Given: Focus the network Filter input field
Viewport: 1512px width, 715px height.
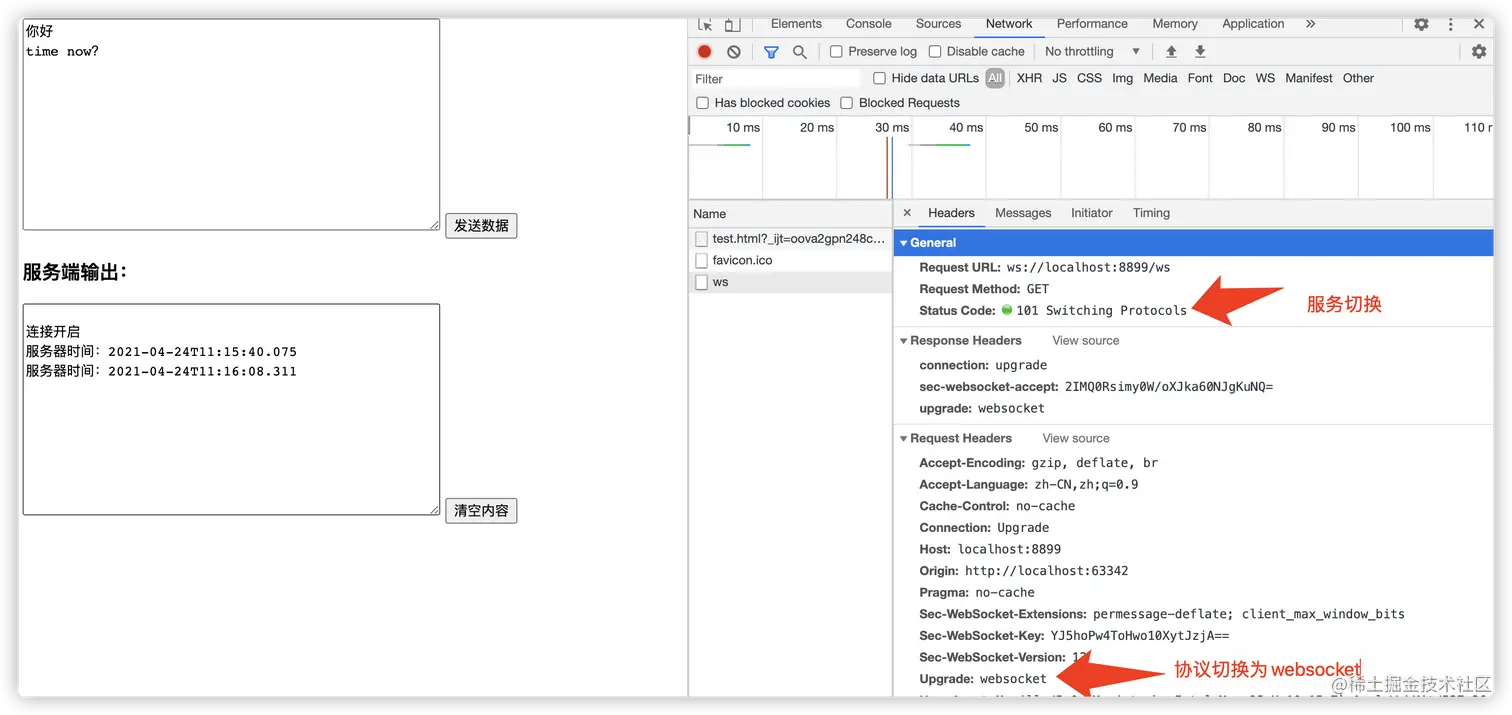Looking at the screenshot, I should [776, 79].
